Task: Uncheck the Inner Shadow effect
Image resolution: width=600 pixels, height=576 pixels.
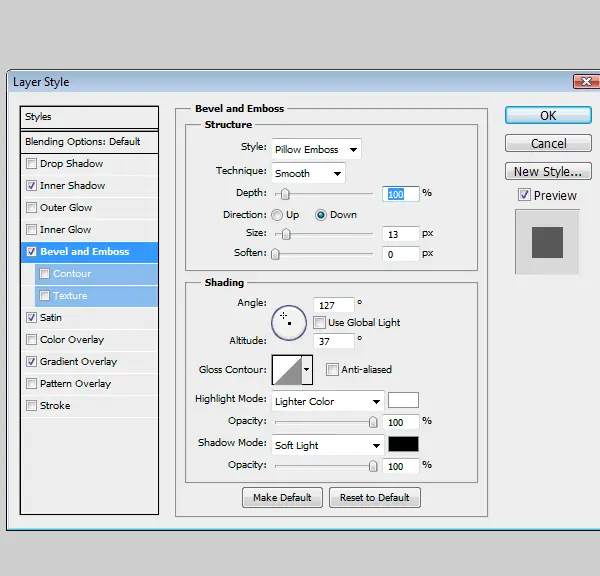Action: (31, 186)
